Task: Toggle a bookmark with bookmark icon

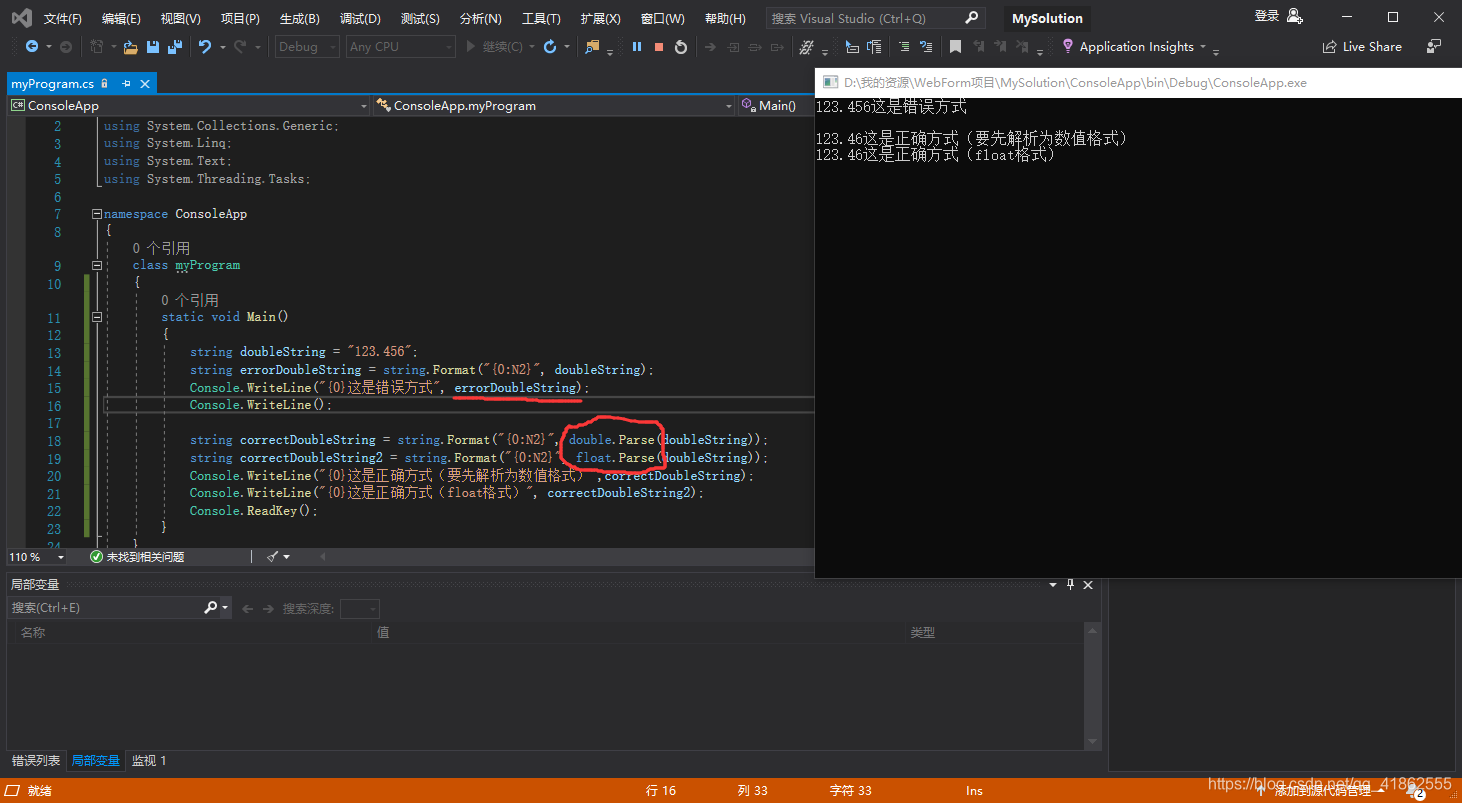Action: tap(955, 46)
